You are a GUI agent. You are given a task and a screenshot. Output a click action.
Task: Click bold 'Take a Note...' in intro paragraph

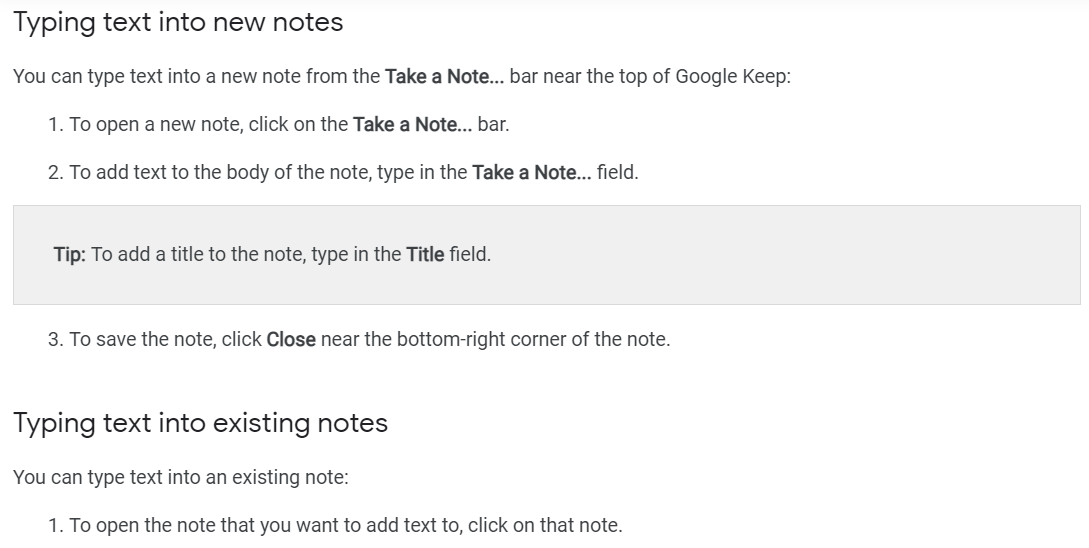[x=444, y=76]
